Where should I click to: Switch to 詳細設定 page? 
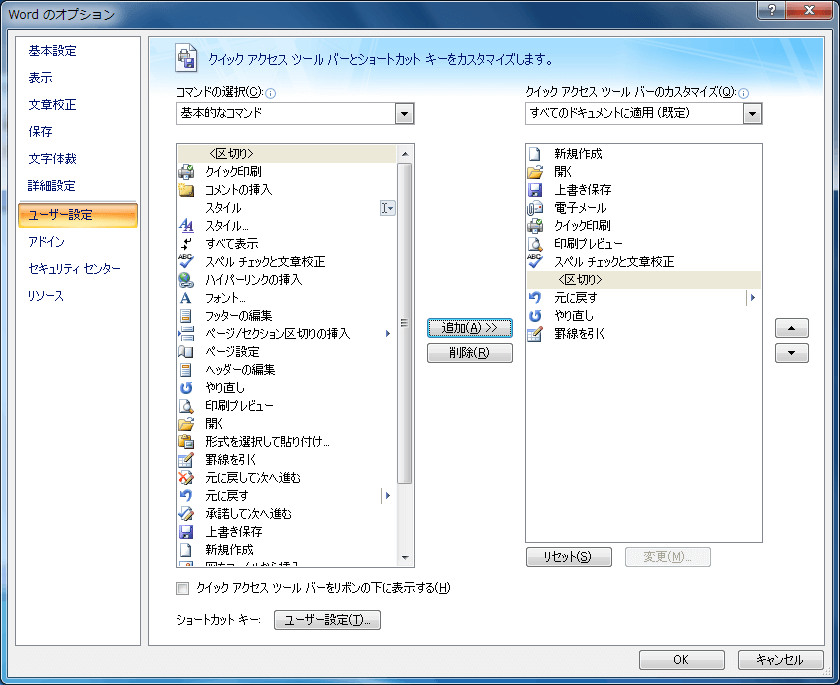tap(52, 186)
